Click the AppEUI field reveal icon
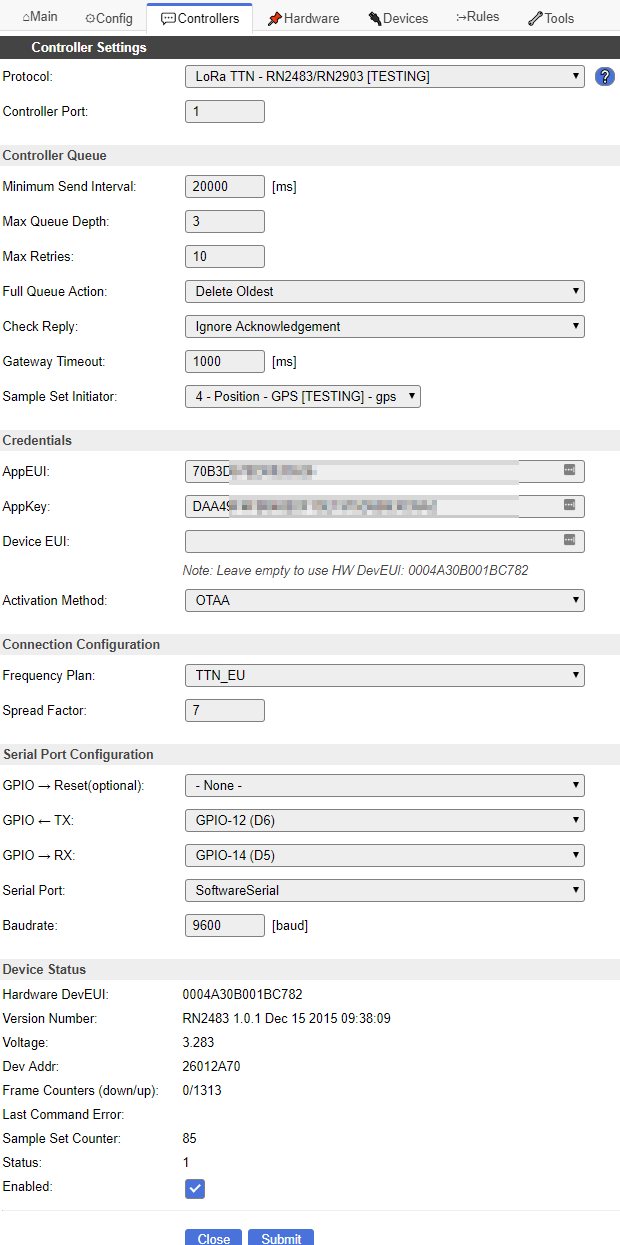 (569, 469)
